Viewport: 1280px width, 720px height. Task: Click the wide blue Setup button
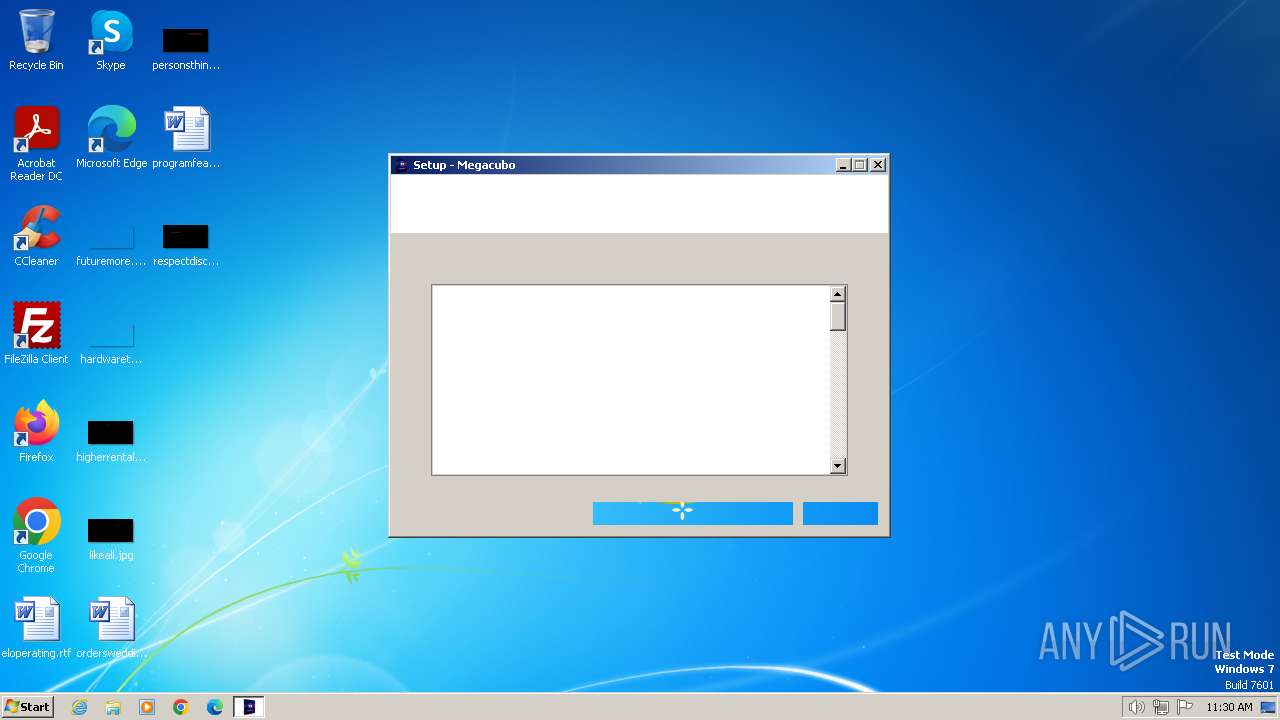coord(692,513)
